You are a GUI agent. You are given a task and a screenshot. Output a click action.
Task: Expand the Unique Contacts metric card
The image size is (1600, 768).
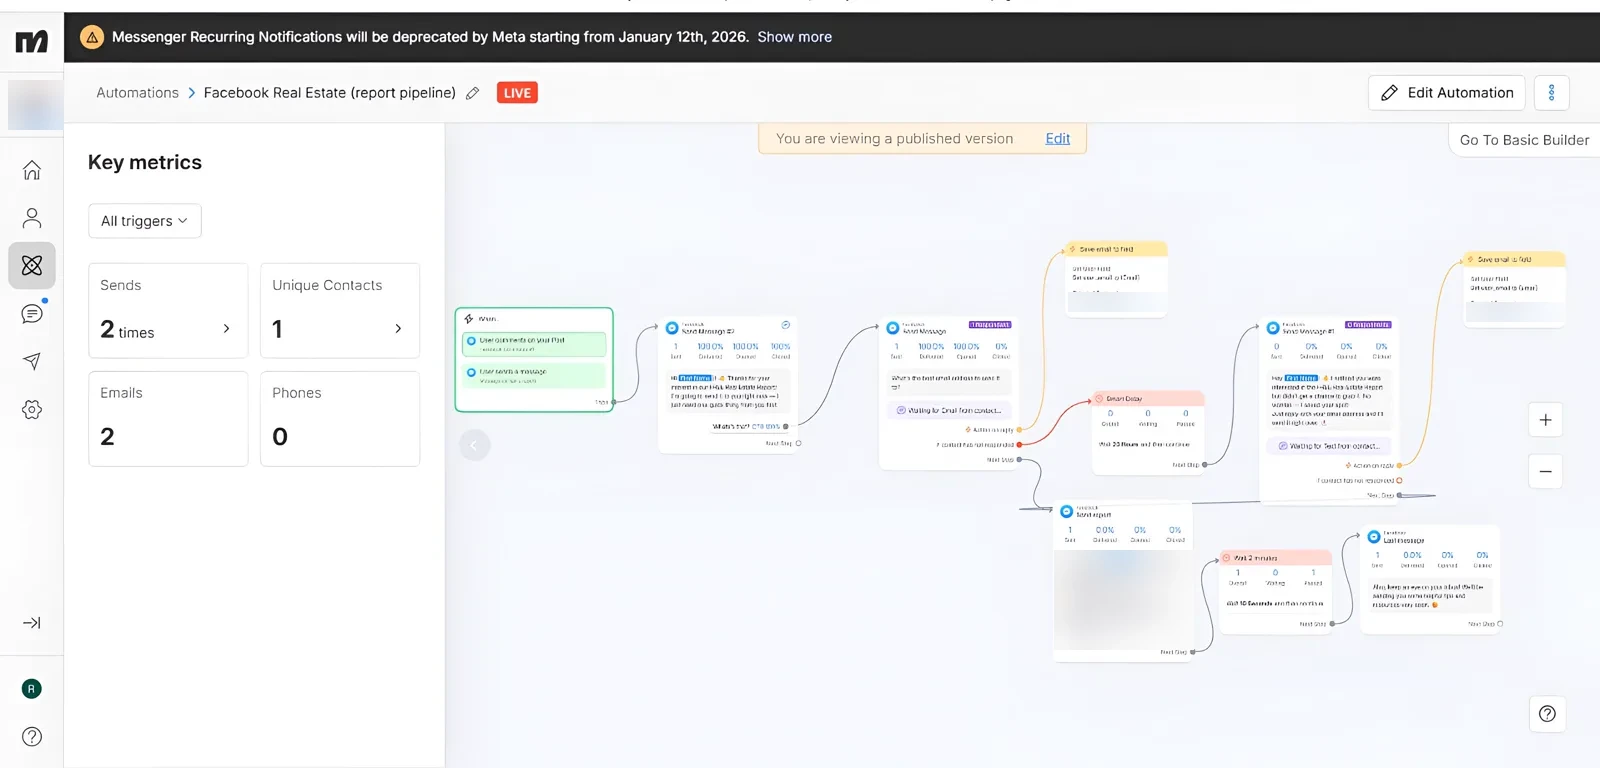(x=340, y=311)
